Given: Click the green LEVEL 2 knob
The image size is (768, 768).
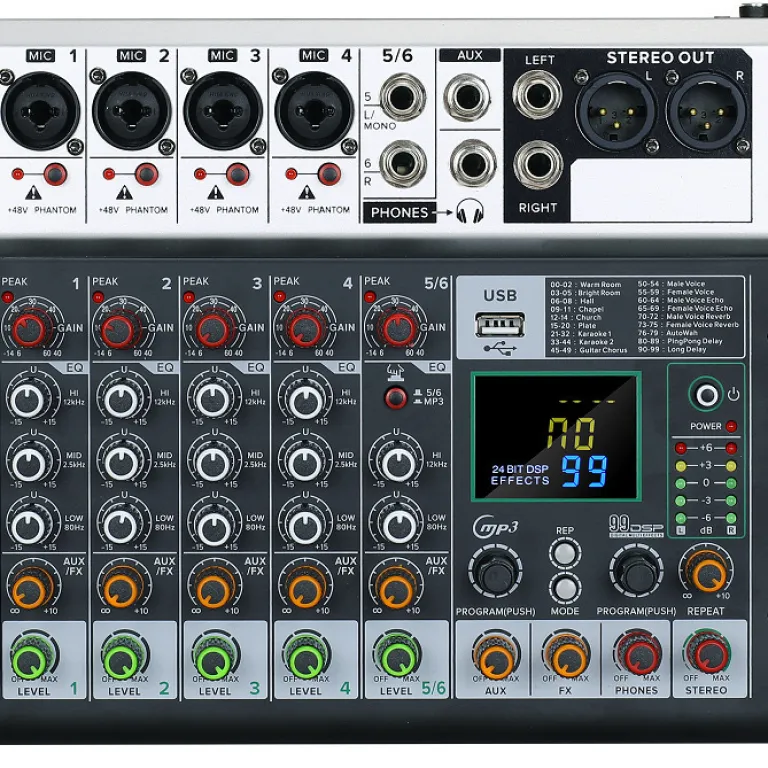Looking at the screenshot, I should pos(122,659).
